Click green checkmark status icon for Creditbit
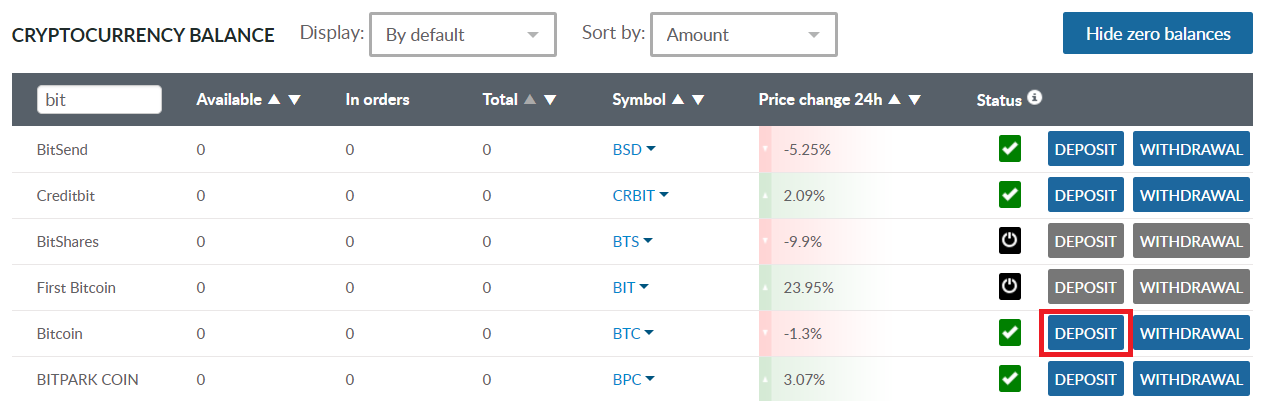Screen dimensions: 1265x401 (x=1010, y=196)
